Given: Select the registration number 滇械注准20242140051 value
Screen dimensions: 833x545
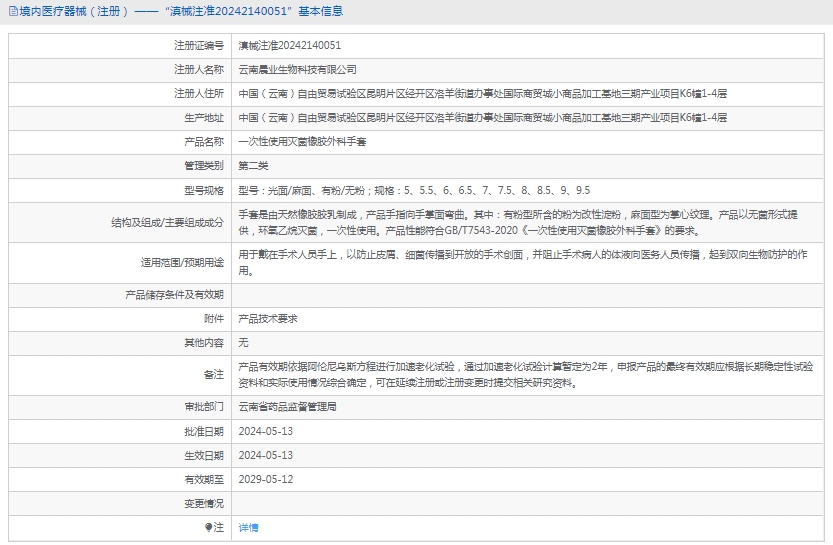Looking at the screenshot, I should click(x=289, y=46).
